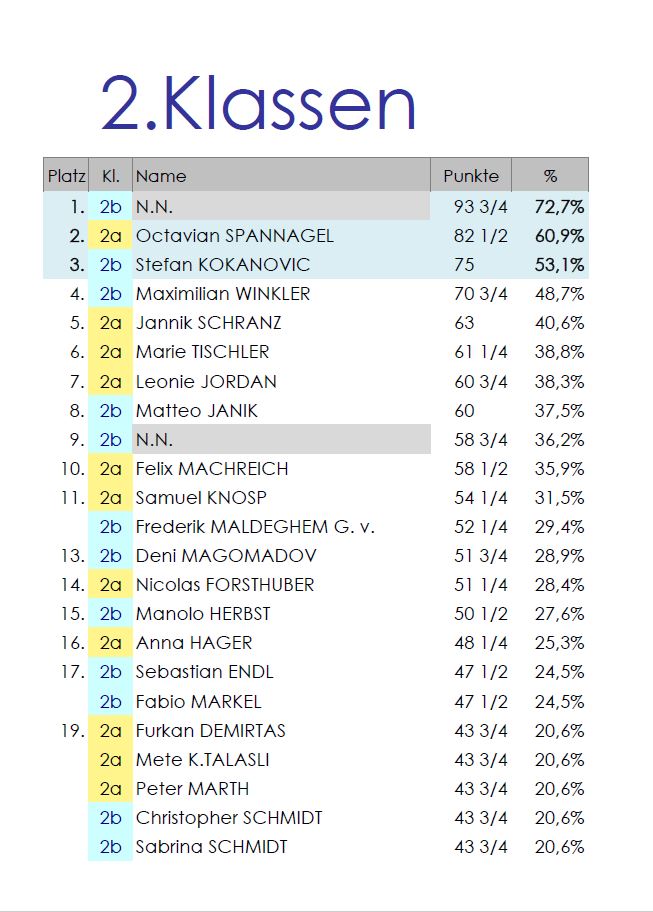Select the 93 3/4 points cell

(481, 206)
